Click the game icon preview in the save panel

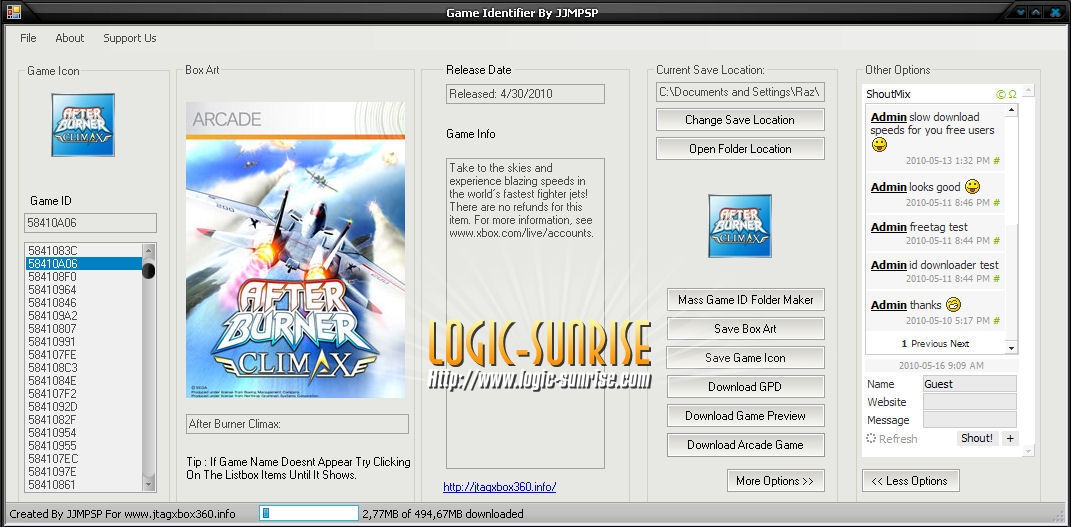coord(740,226)
